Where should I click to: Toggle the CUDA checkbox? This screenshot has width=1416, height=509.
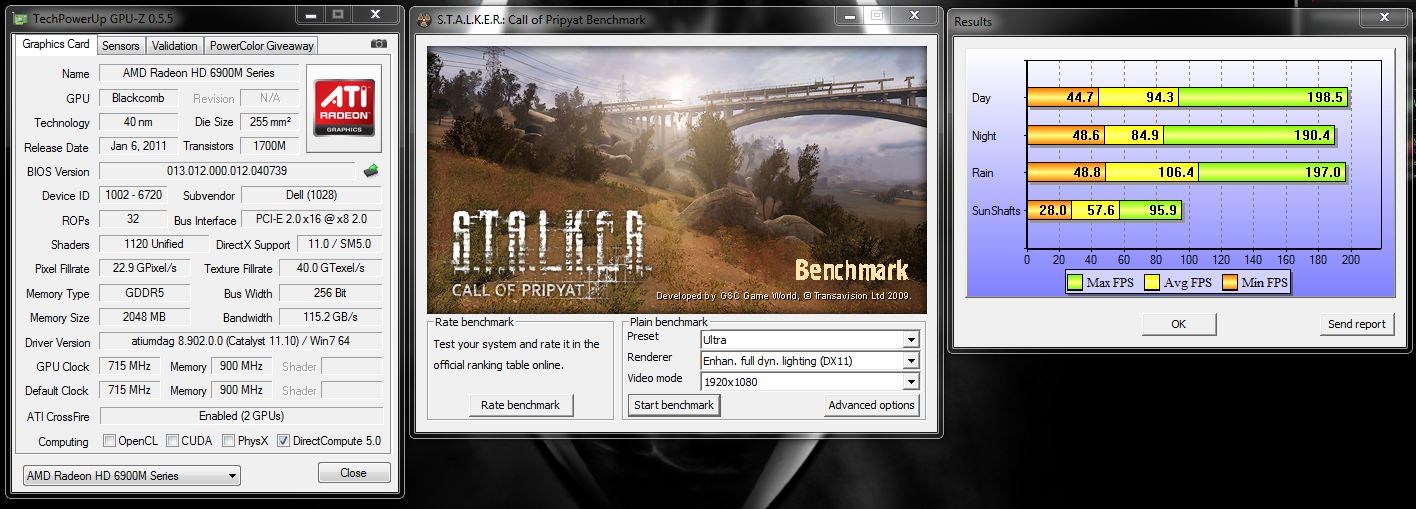(173, 440)
